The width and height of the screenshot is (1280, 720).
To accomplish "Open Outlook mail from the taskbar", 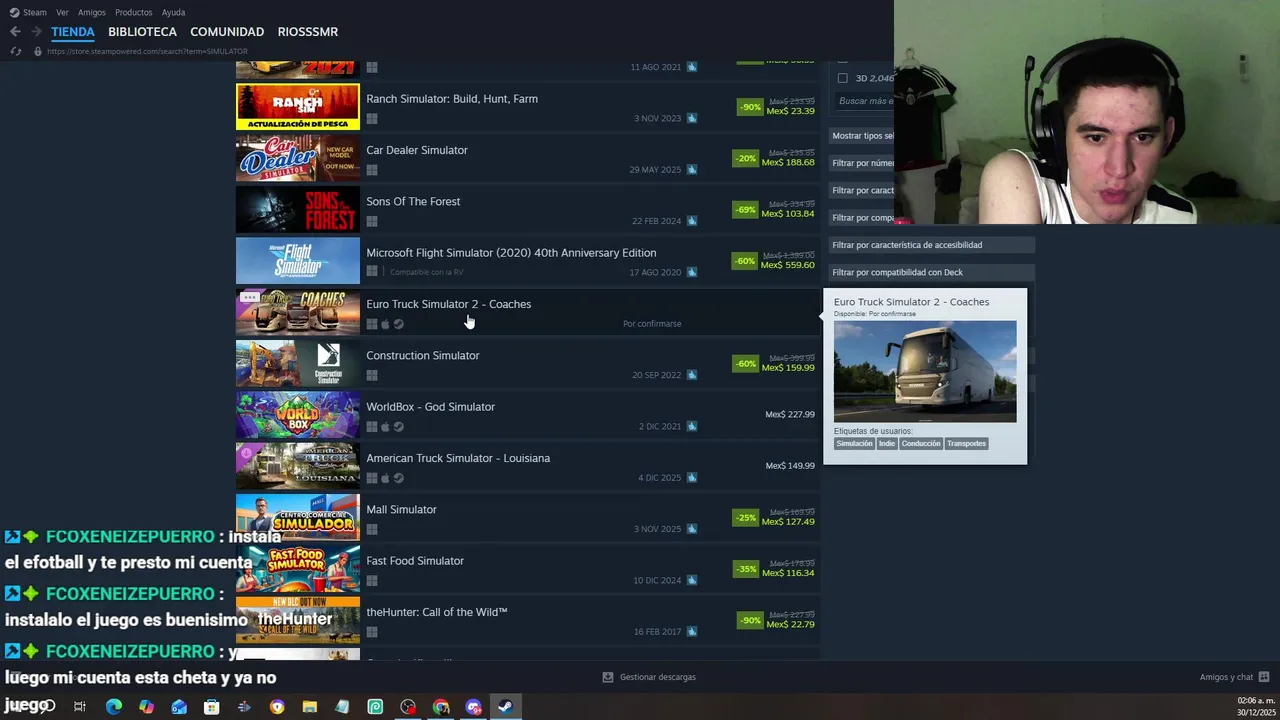I will [179, 707].
